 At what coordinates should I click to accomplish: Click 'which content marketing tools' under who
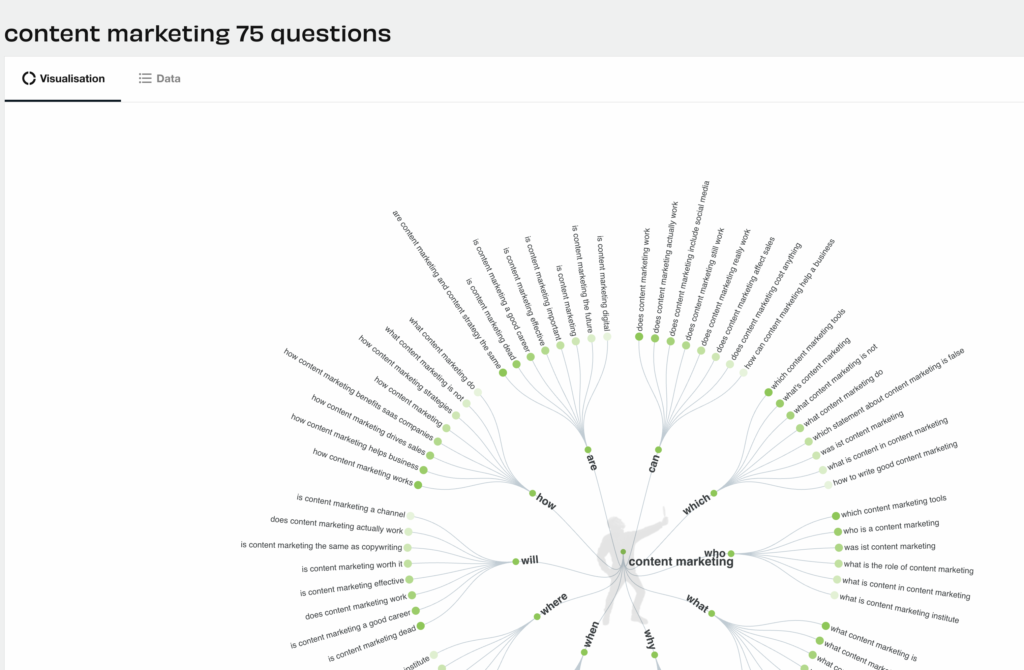(893, 506)
